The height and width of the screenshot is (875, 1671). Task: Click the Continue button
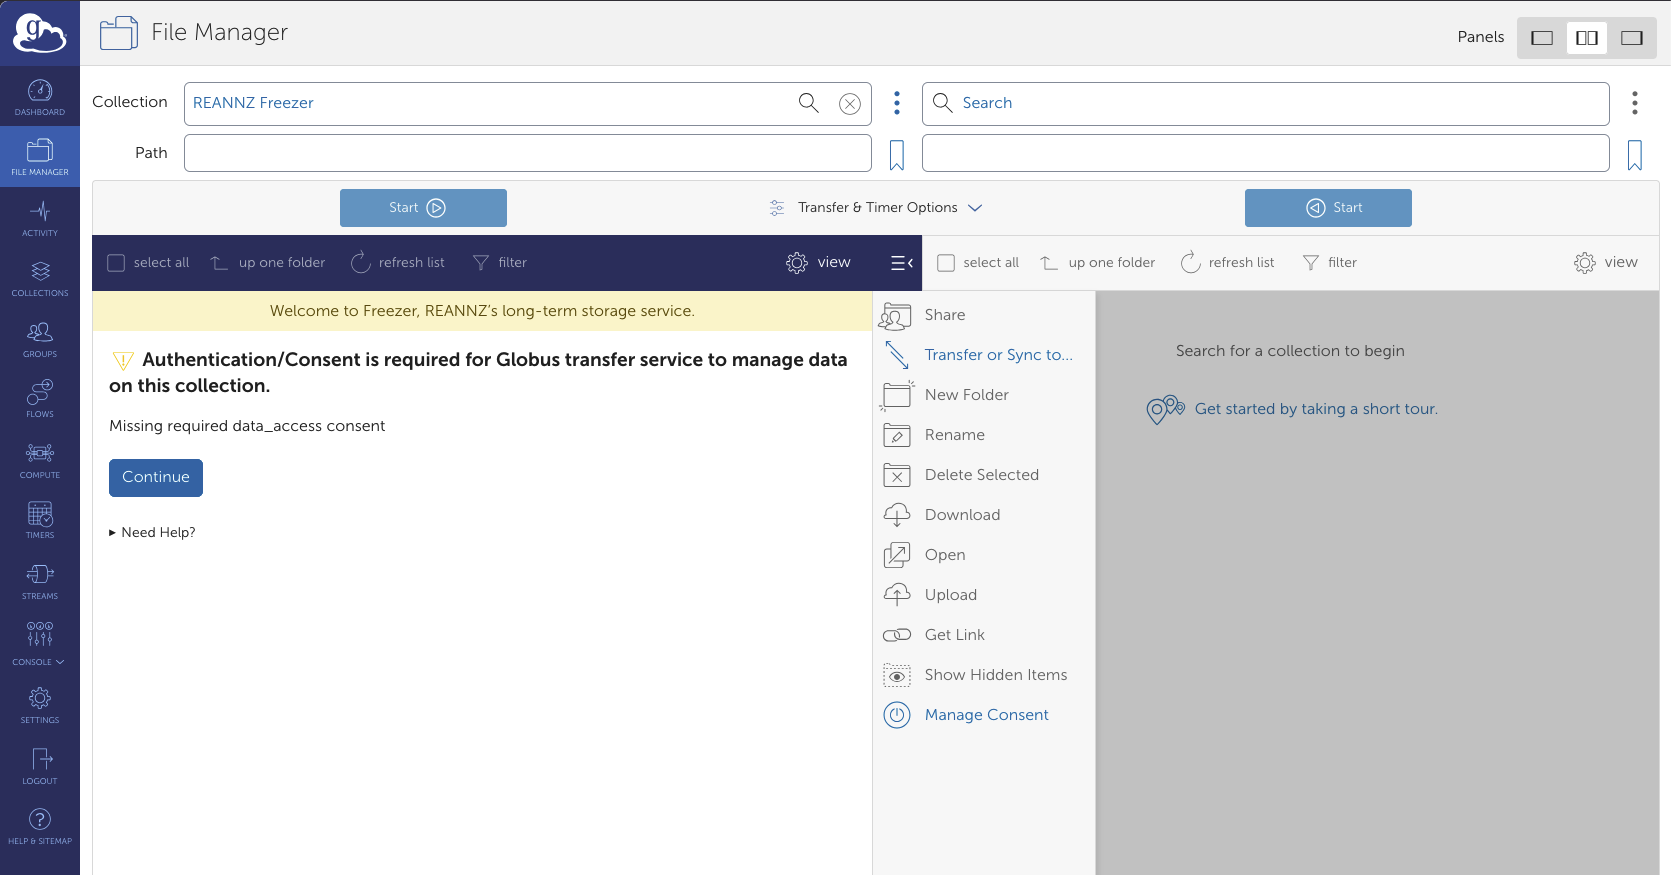tap(156, 478)
